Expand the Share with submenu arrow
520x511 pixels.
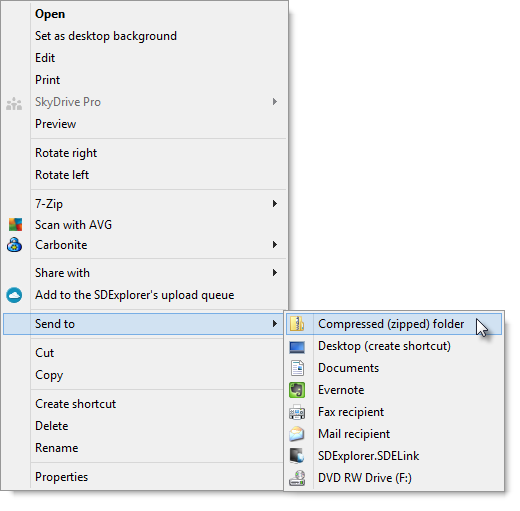(275, 273)
